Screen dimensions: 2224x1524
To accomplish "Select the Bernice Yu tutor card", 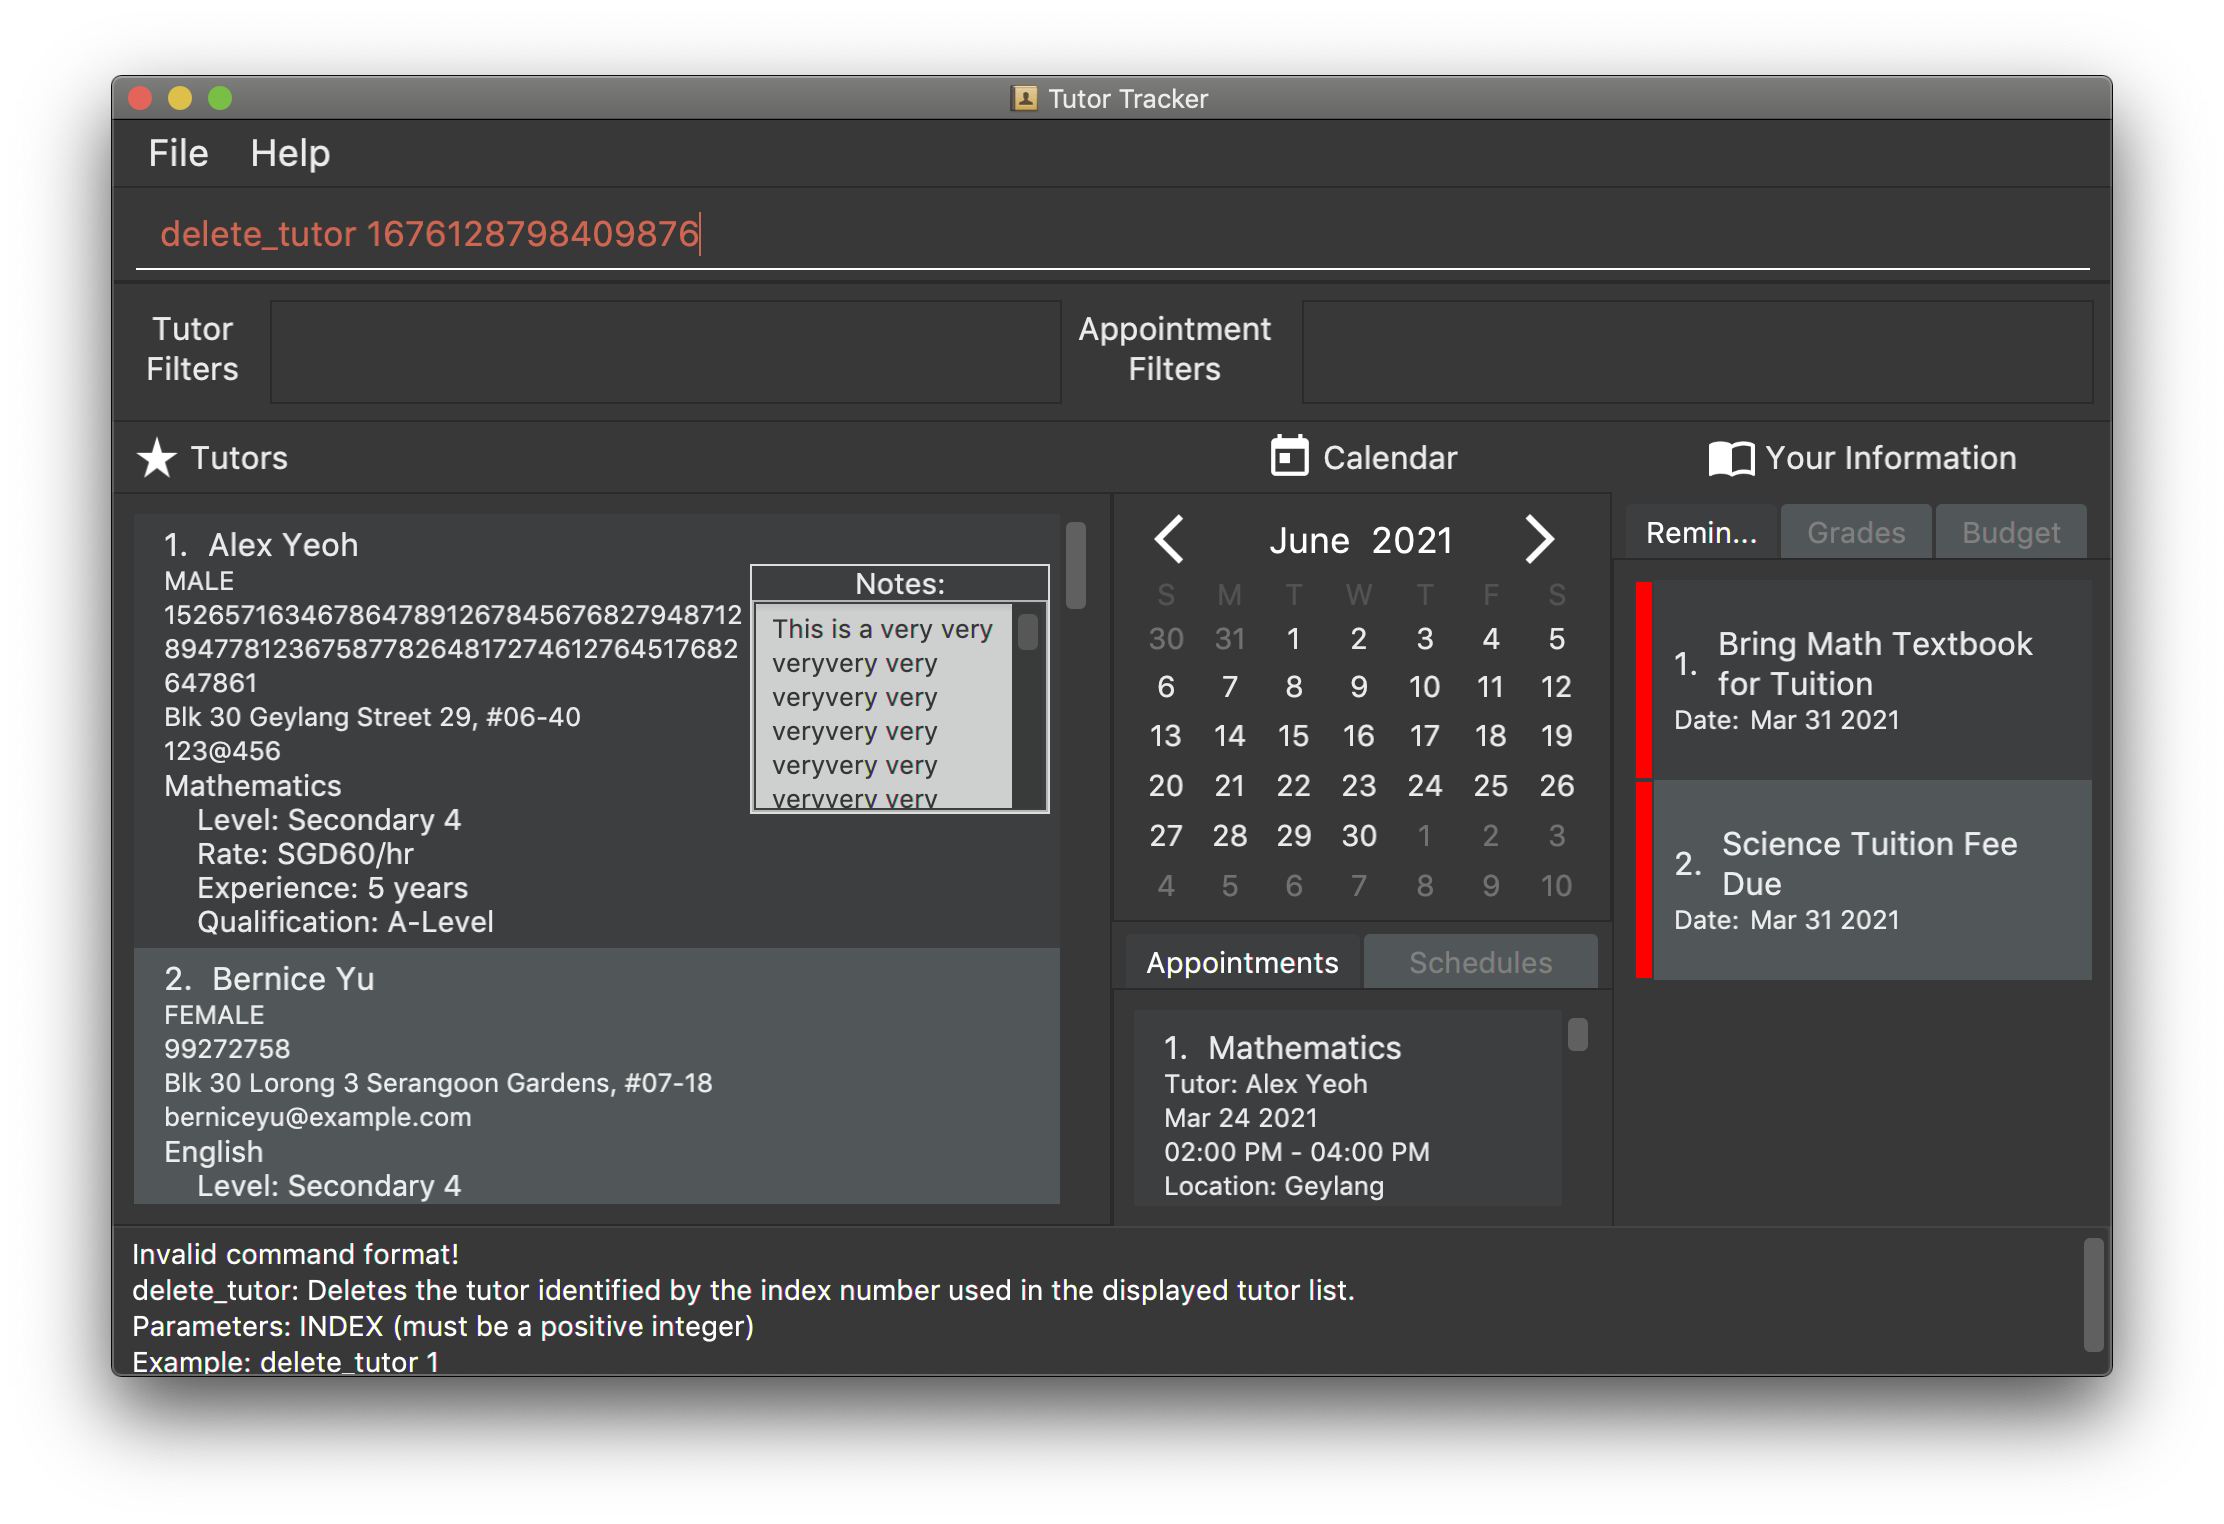I will coord(596,1075).
